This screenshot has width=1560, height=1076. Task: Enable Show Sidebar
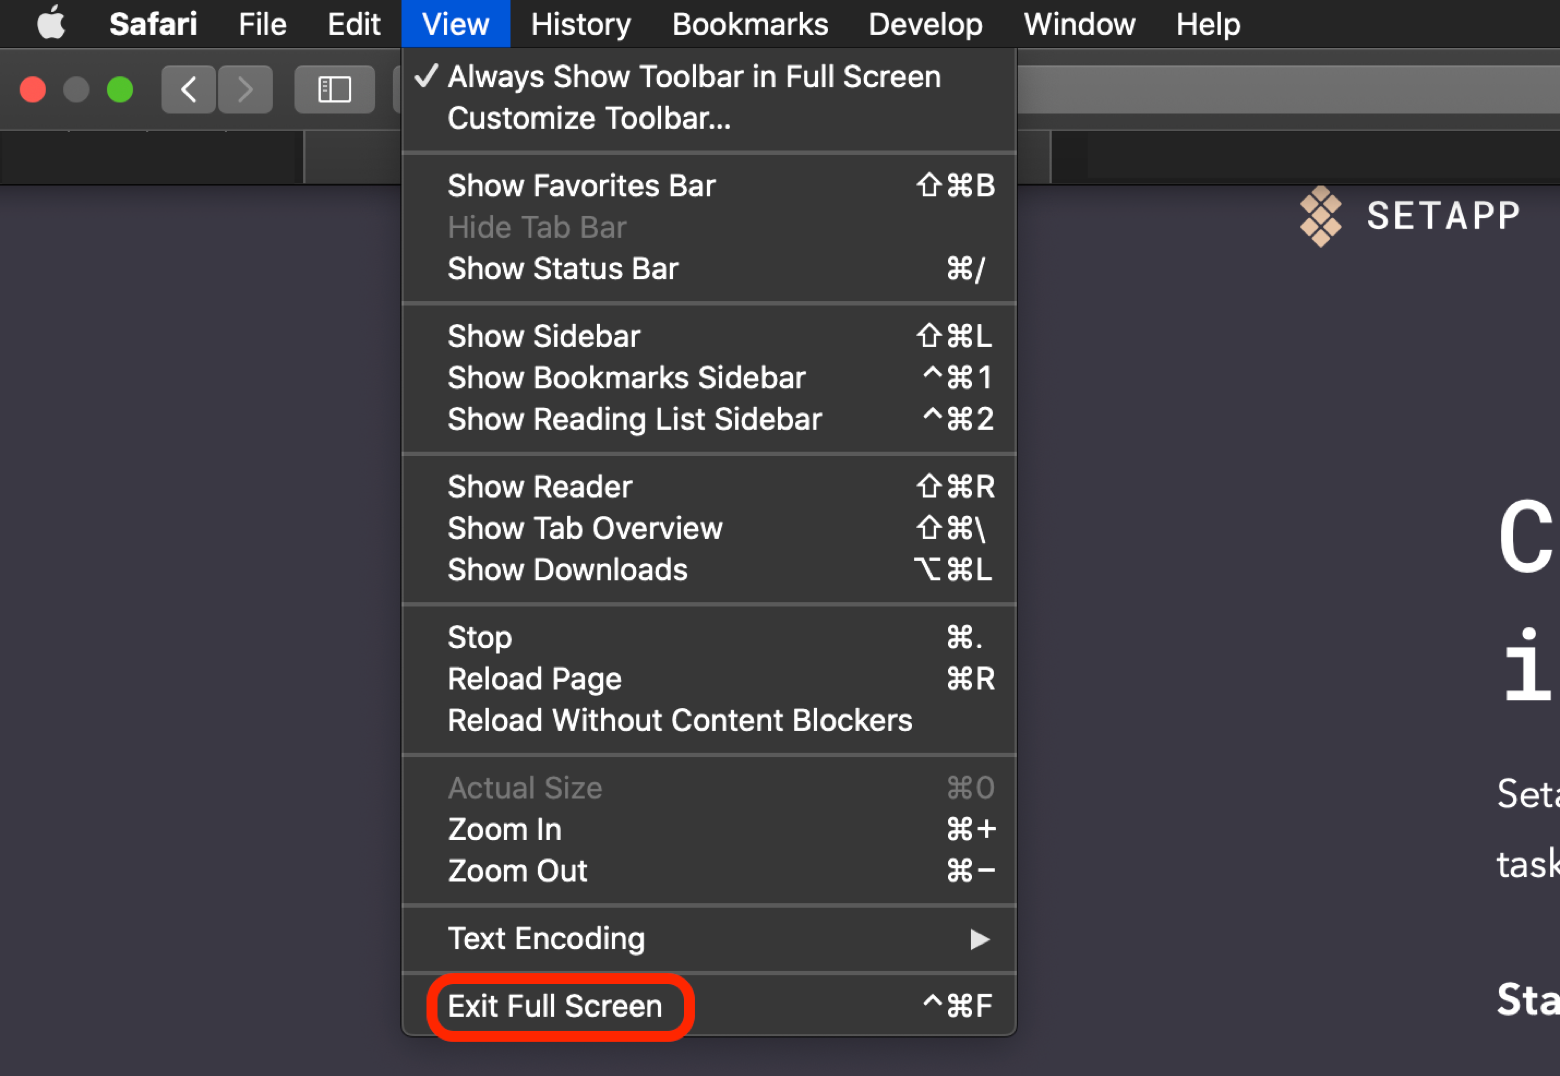544,336
